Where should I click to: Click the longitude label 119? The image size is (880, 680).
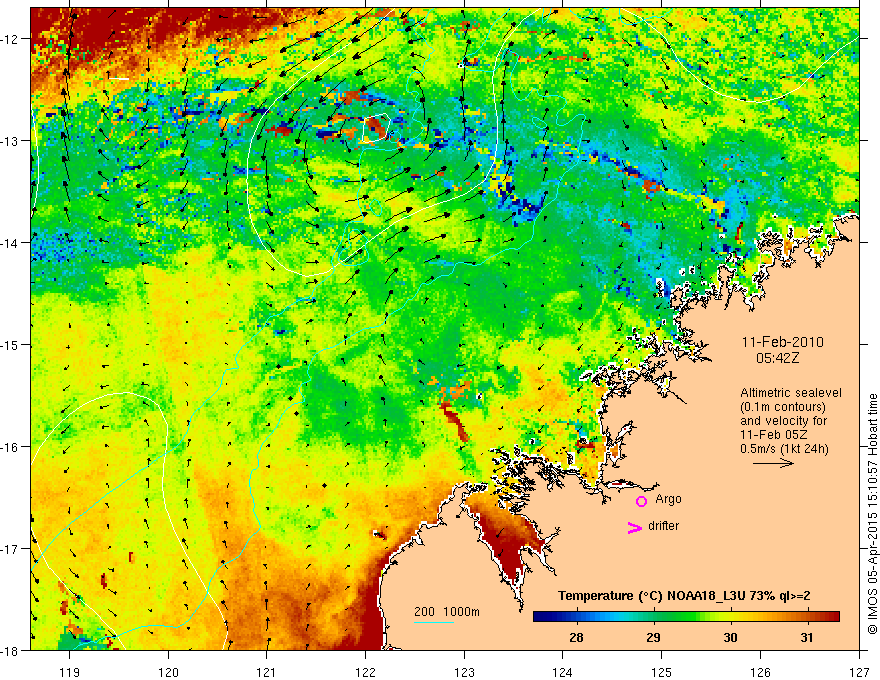pos(70,672)
